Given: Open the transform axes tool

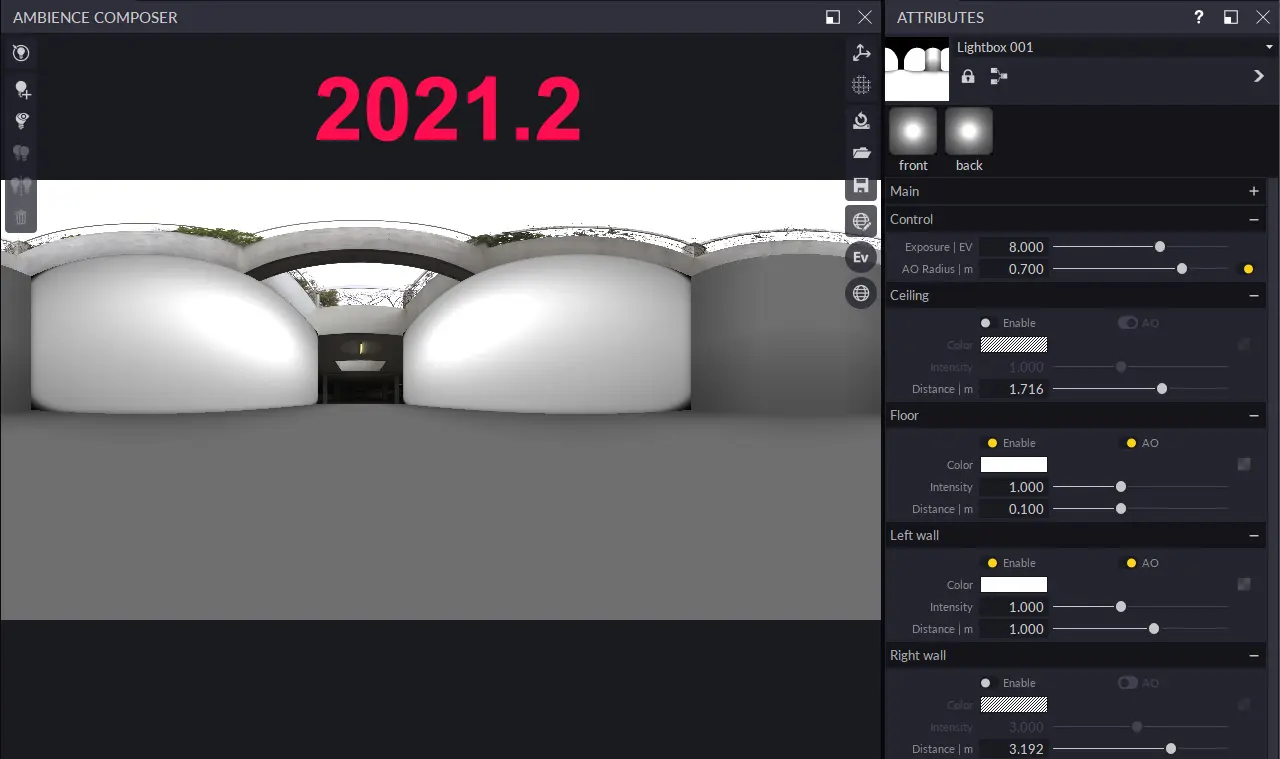Looking at the screenshot, I should point(861,52).
